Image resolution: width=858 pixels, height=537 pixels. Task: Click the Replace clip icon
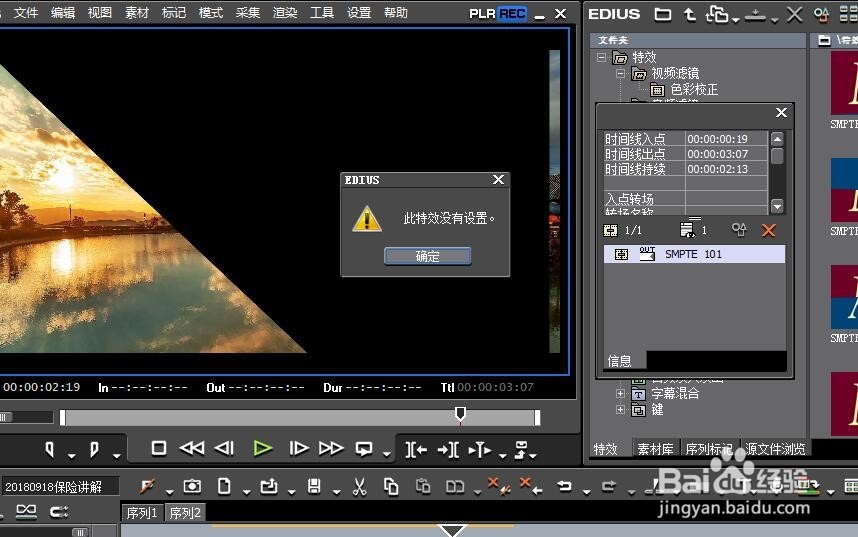[x=455, y=486]
